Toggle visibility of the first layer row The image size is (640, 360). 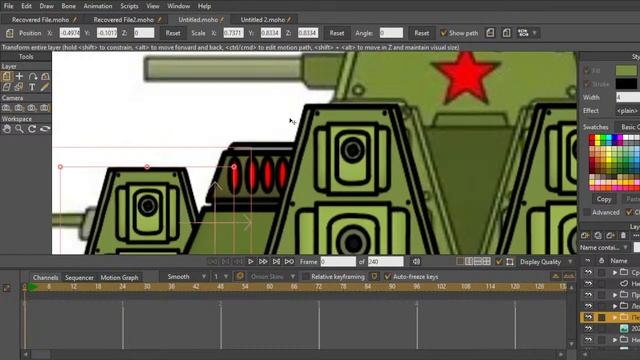(x=588, y=272)
